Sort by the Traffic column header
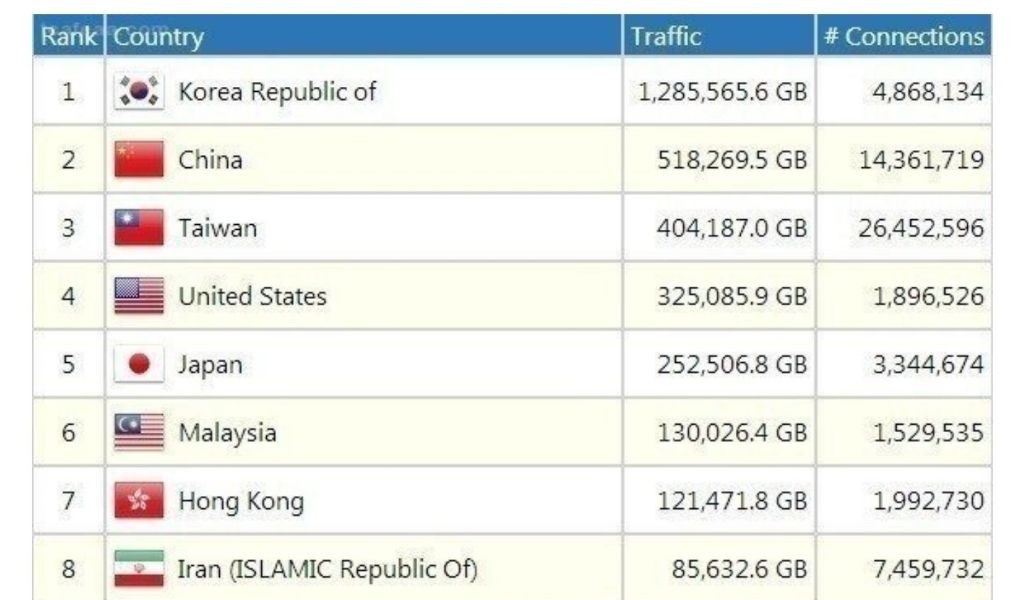 click(x=665, y=37)
